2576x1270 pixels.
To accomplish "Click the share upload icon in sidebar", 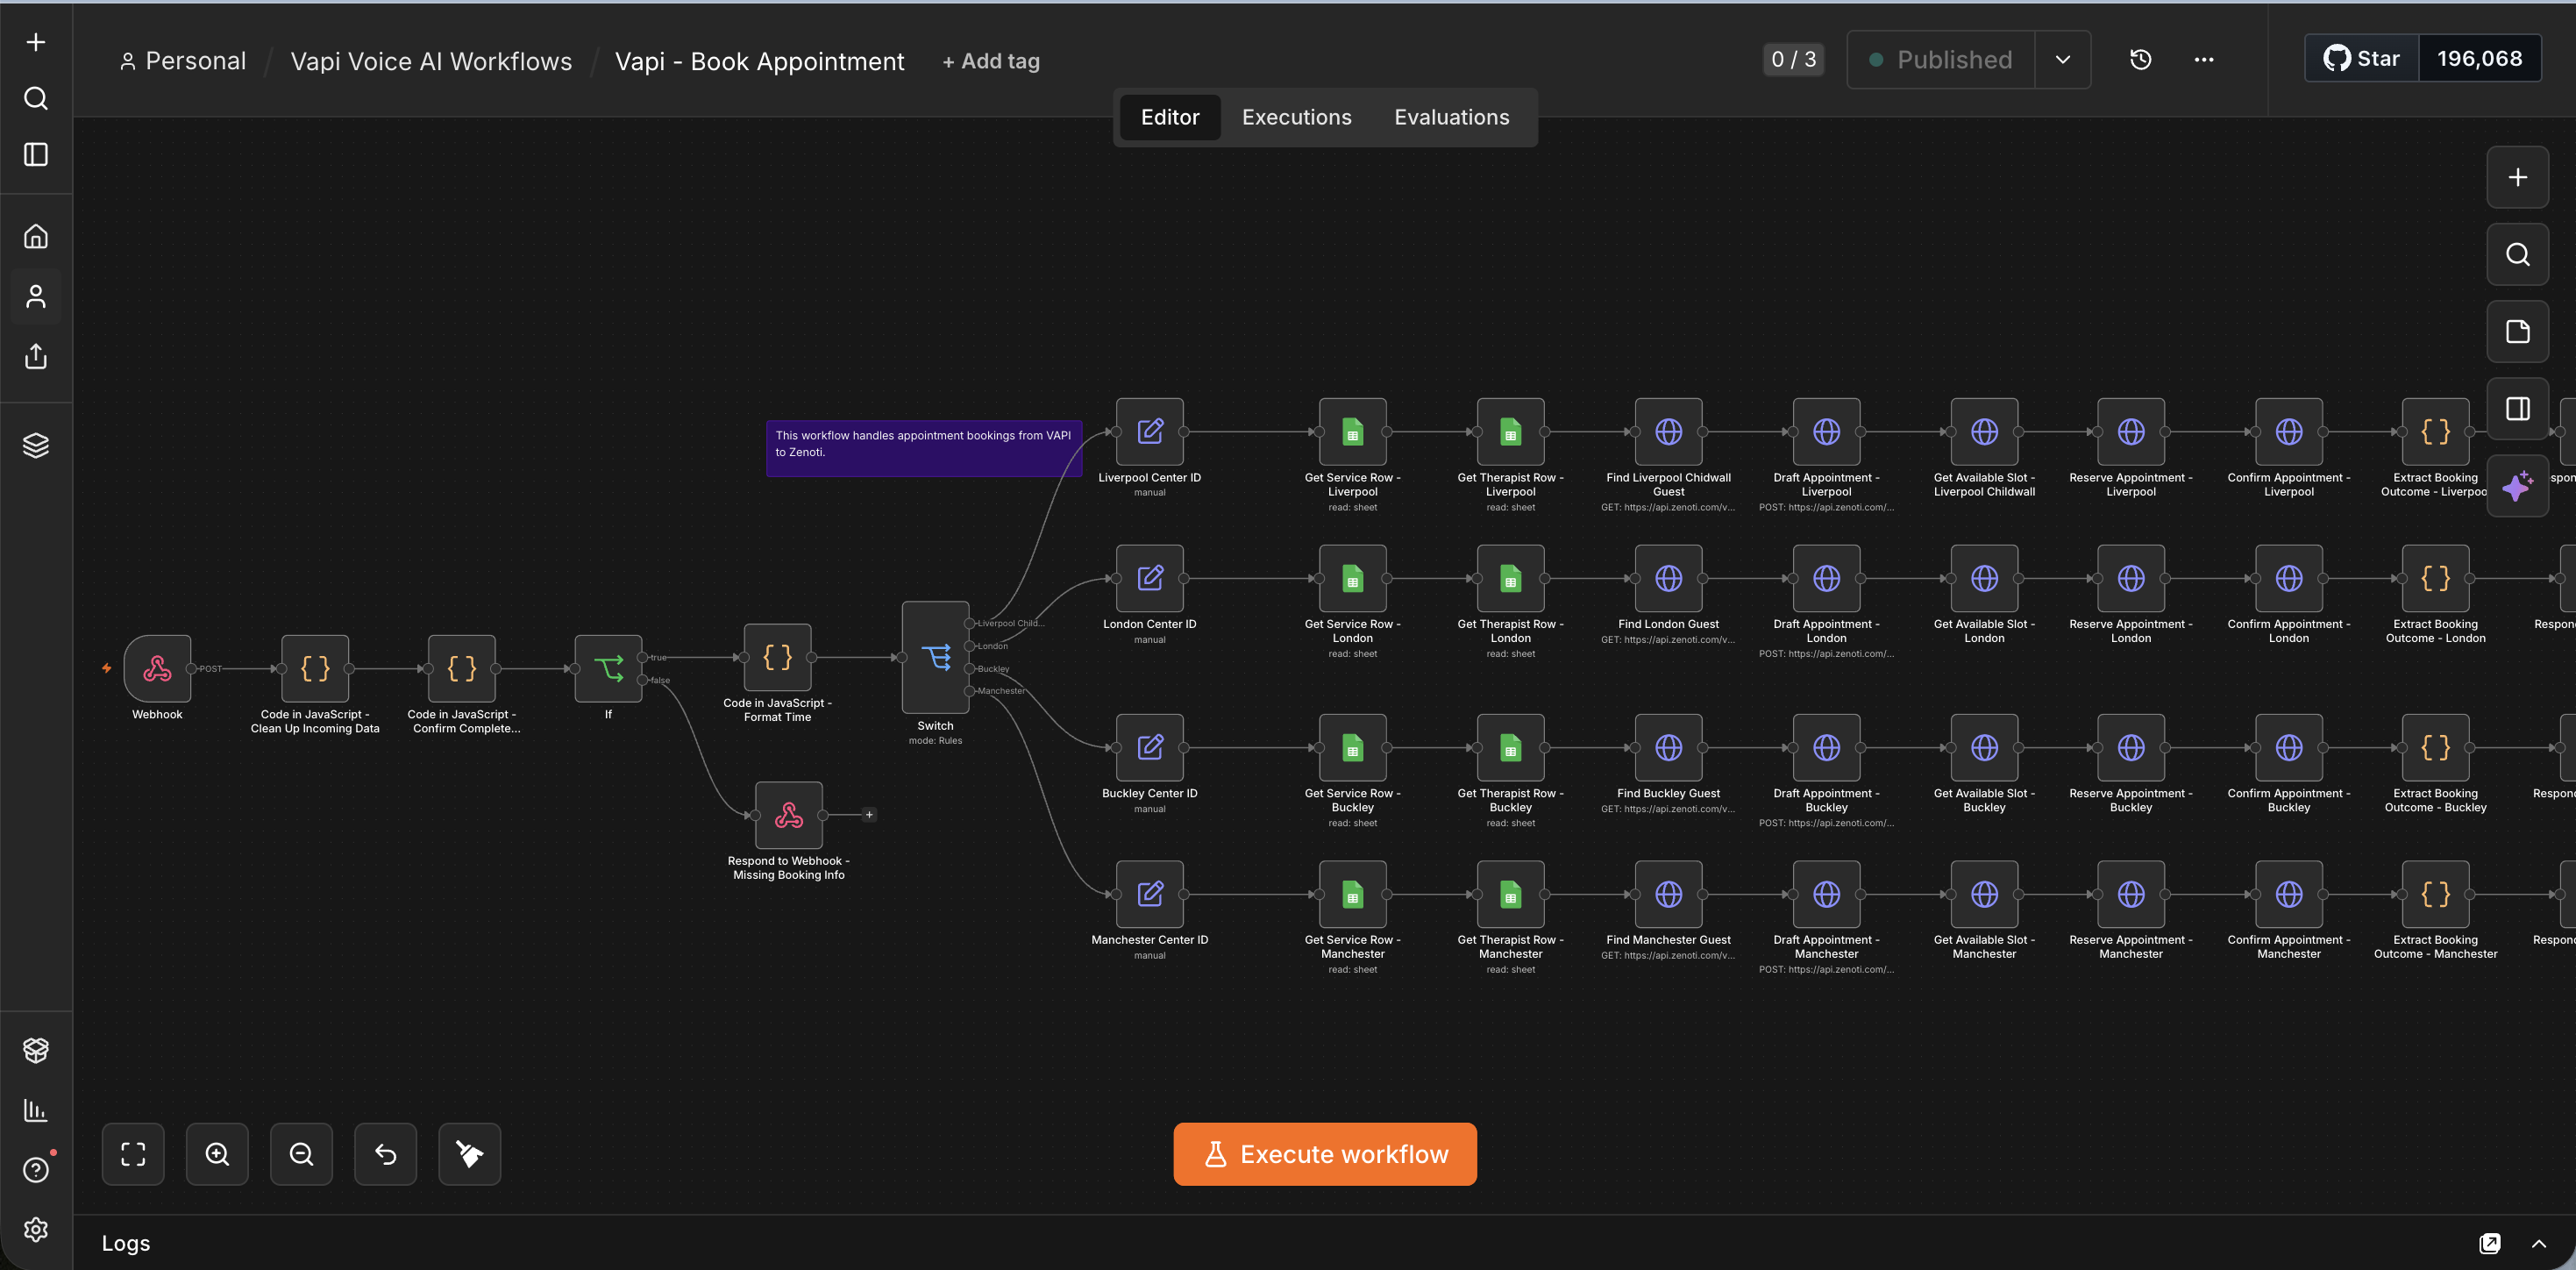I will click(36, 356).
